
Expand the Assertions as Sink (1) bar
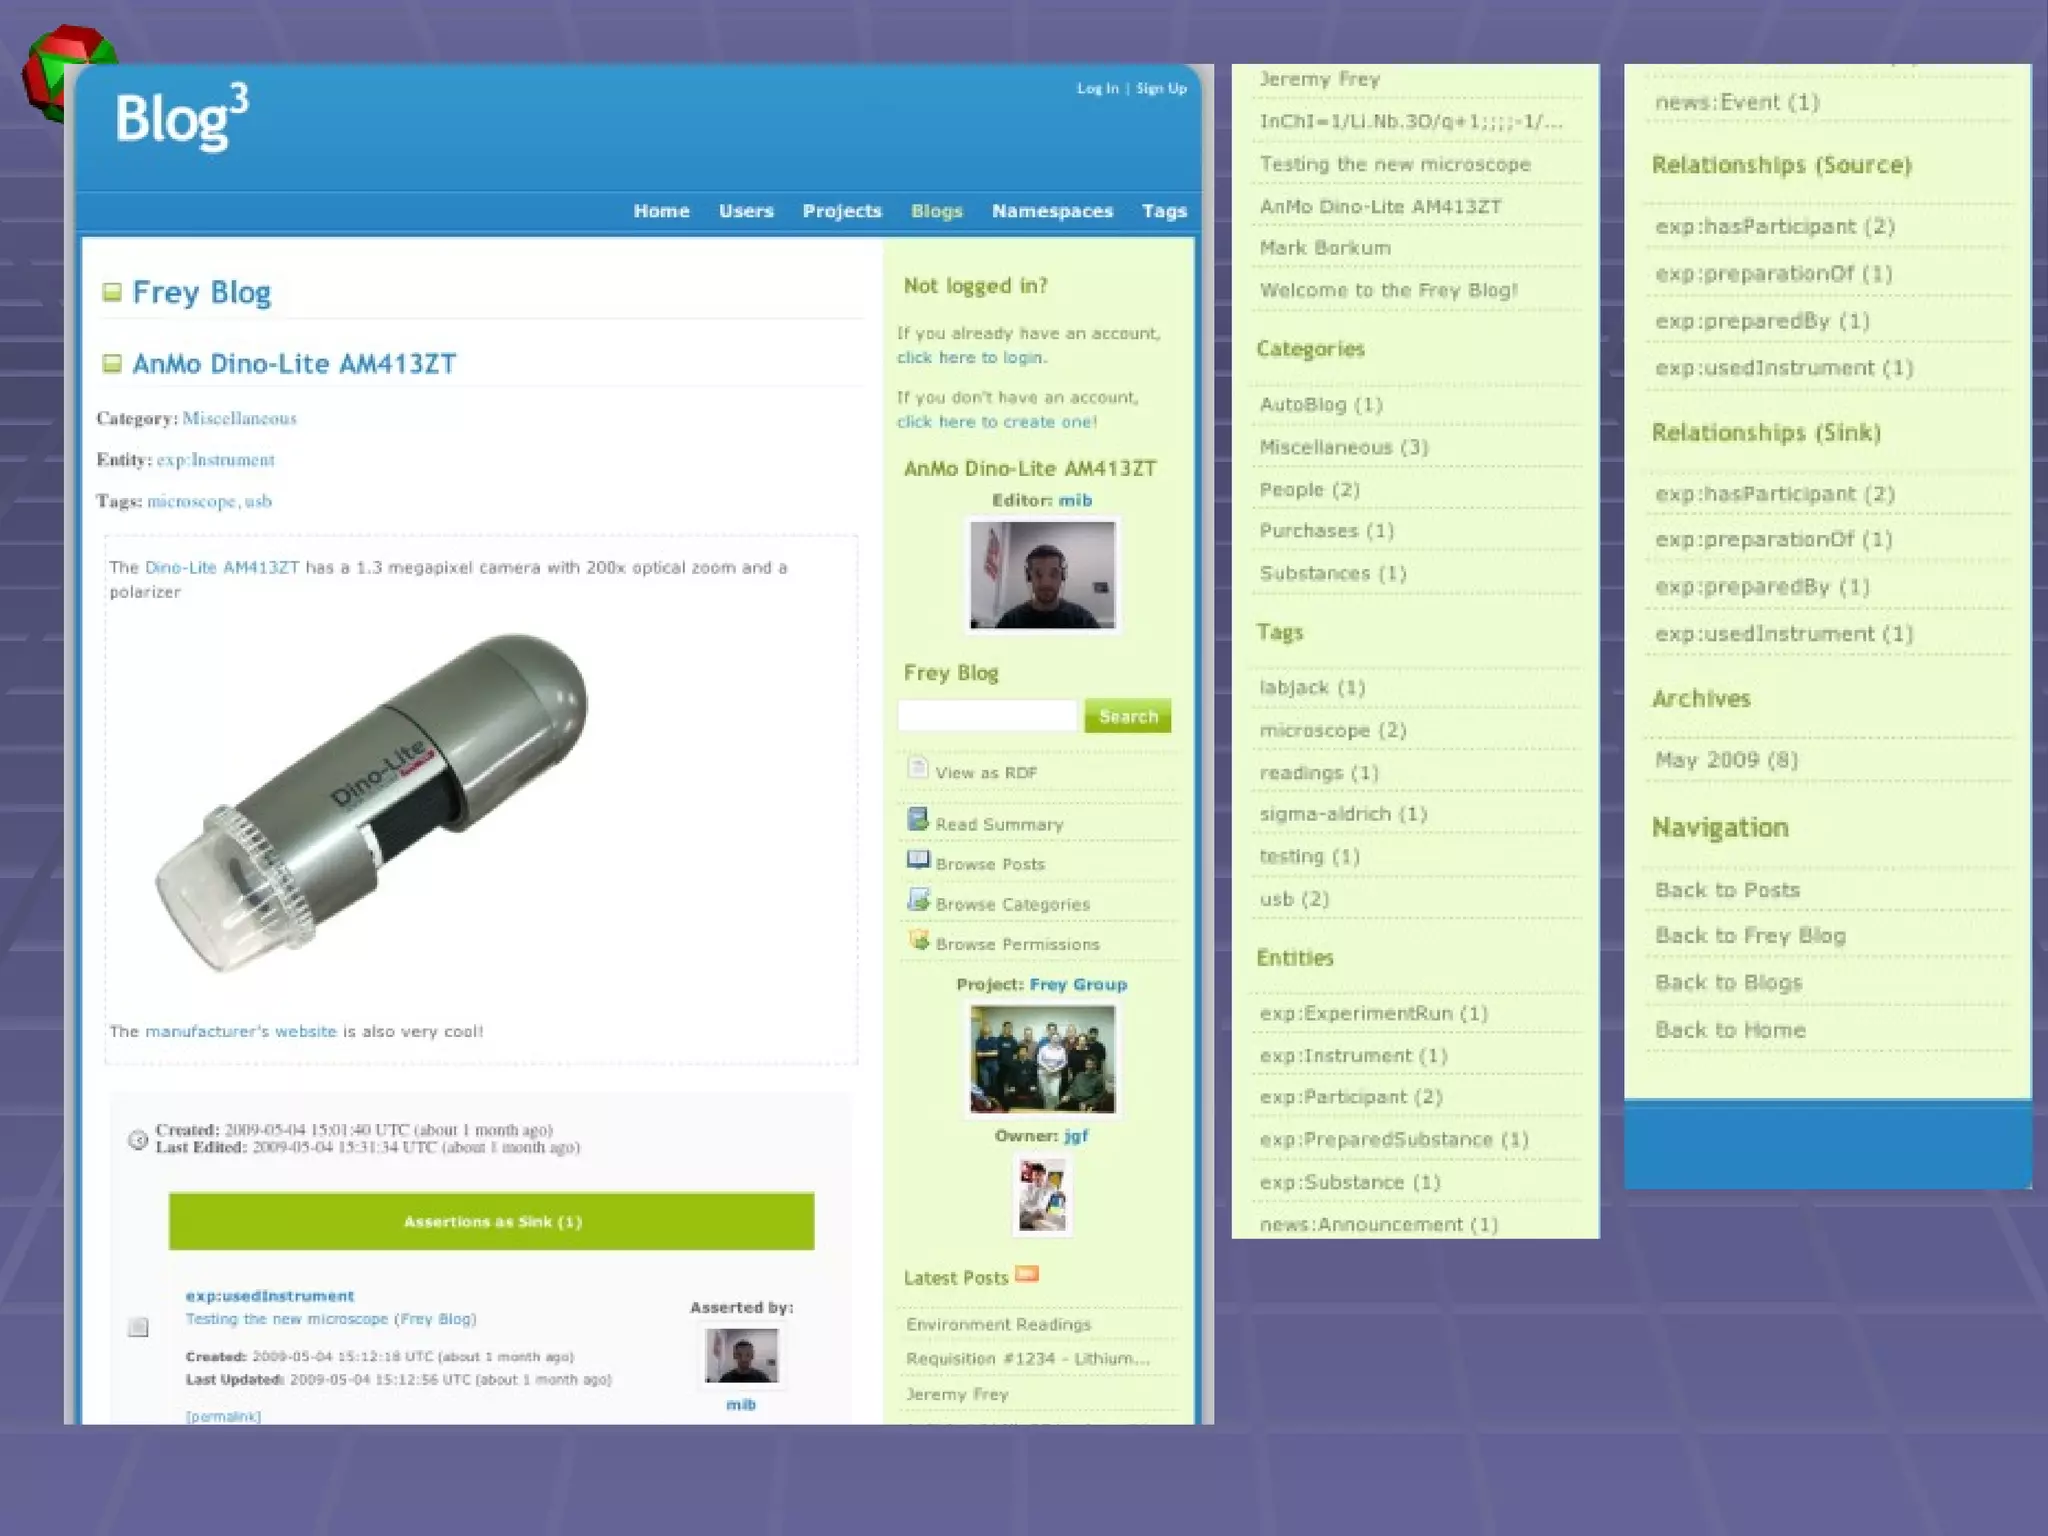point(491,1221)
